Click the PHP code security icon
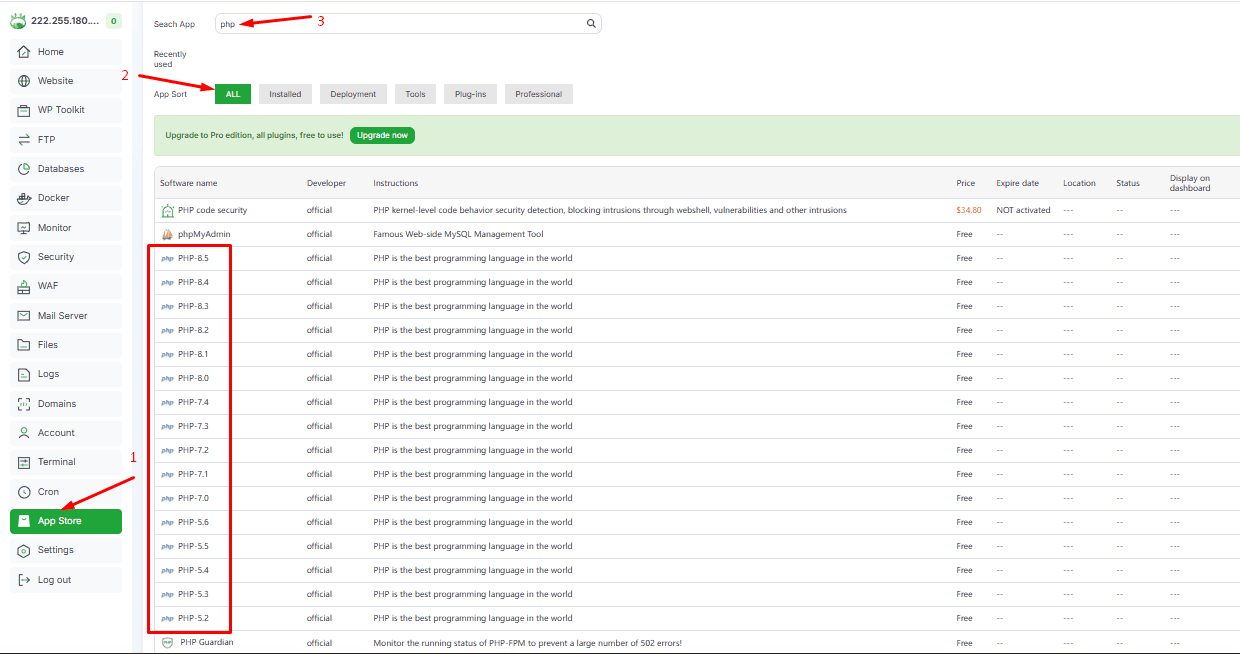The image size is (1240, 654). 167,211
